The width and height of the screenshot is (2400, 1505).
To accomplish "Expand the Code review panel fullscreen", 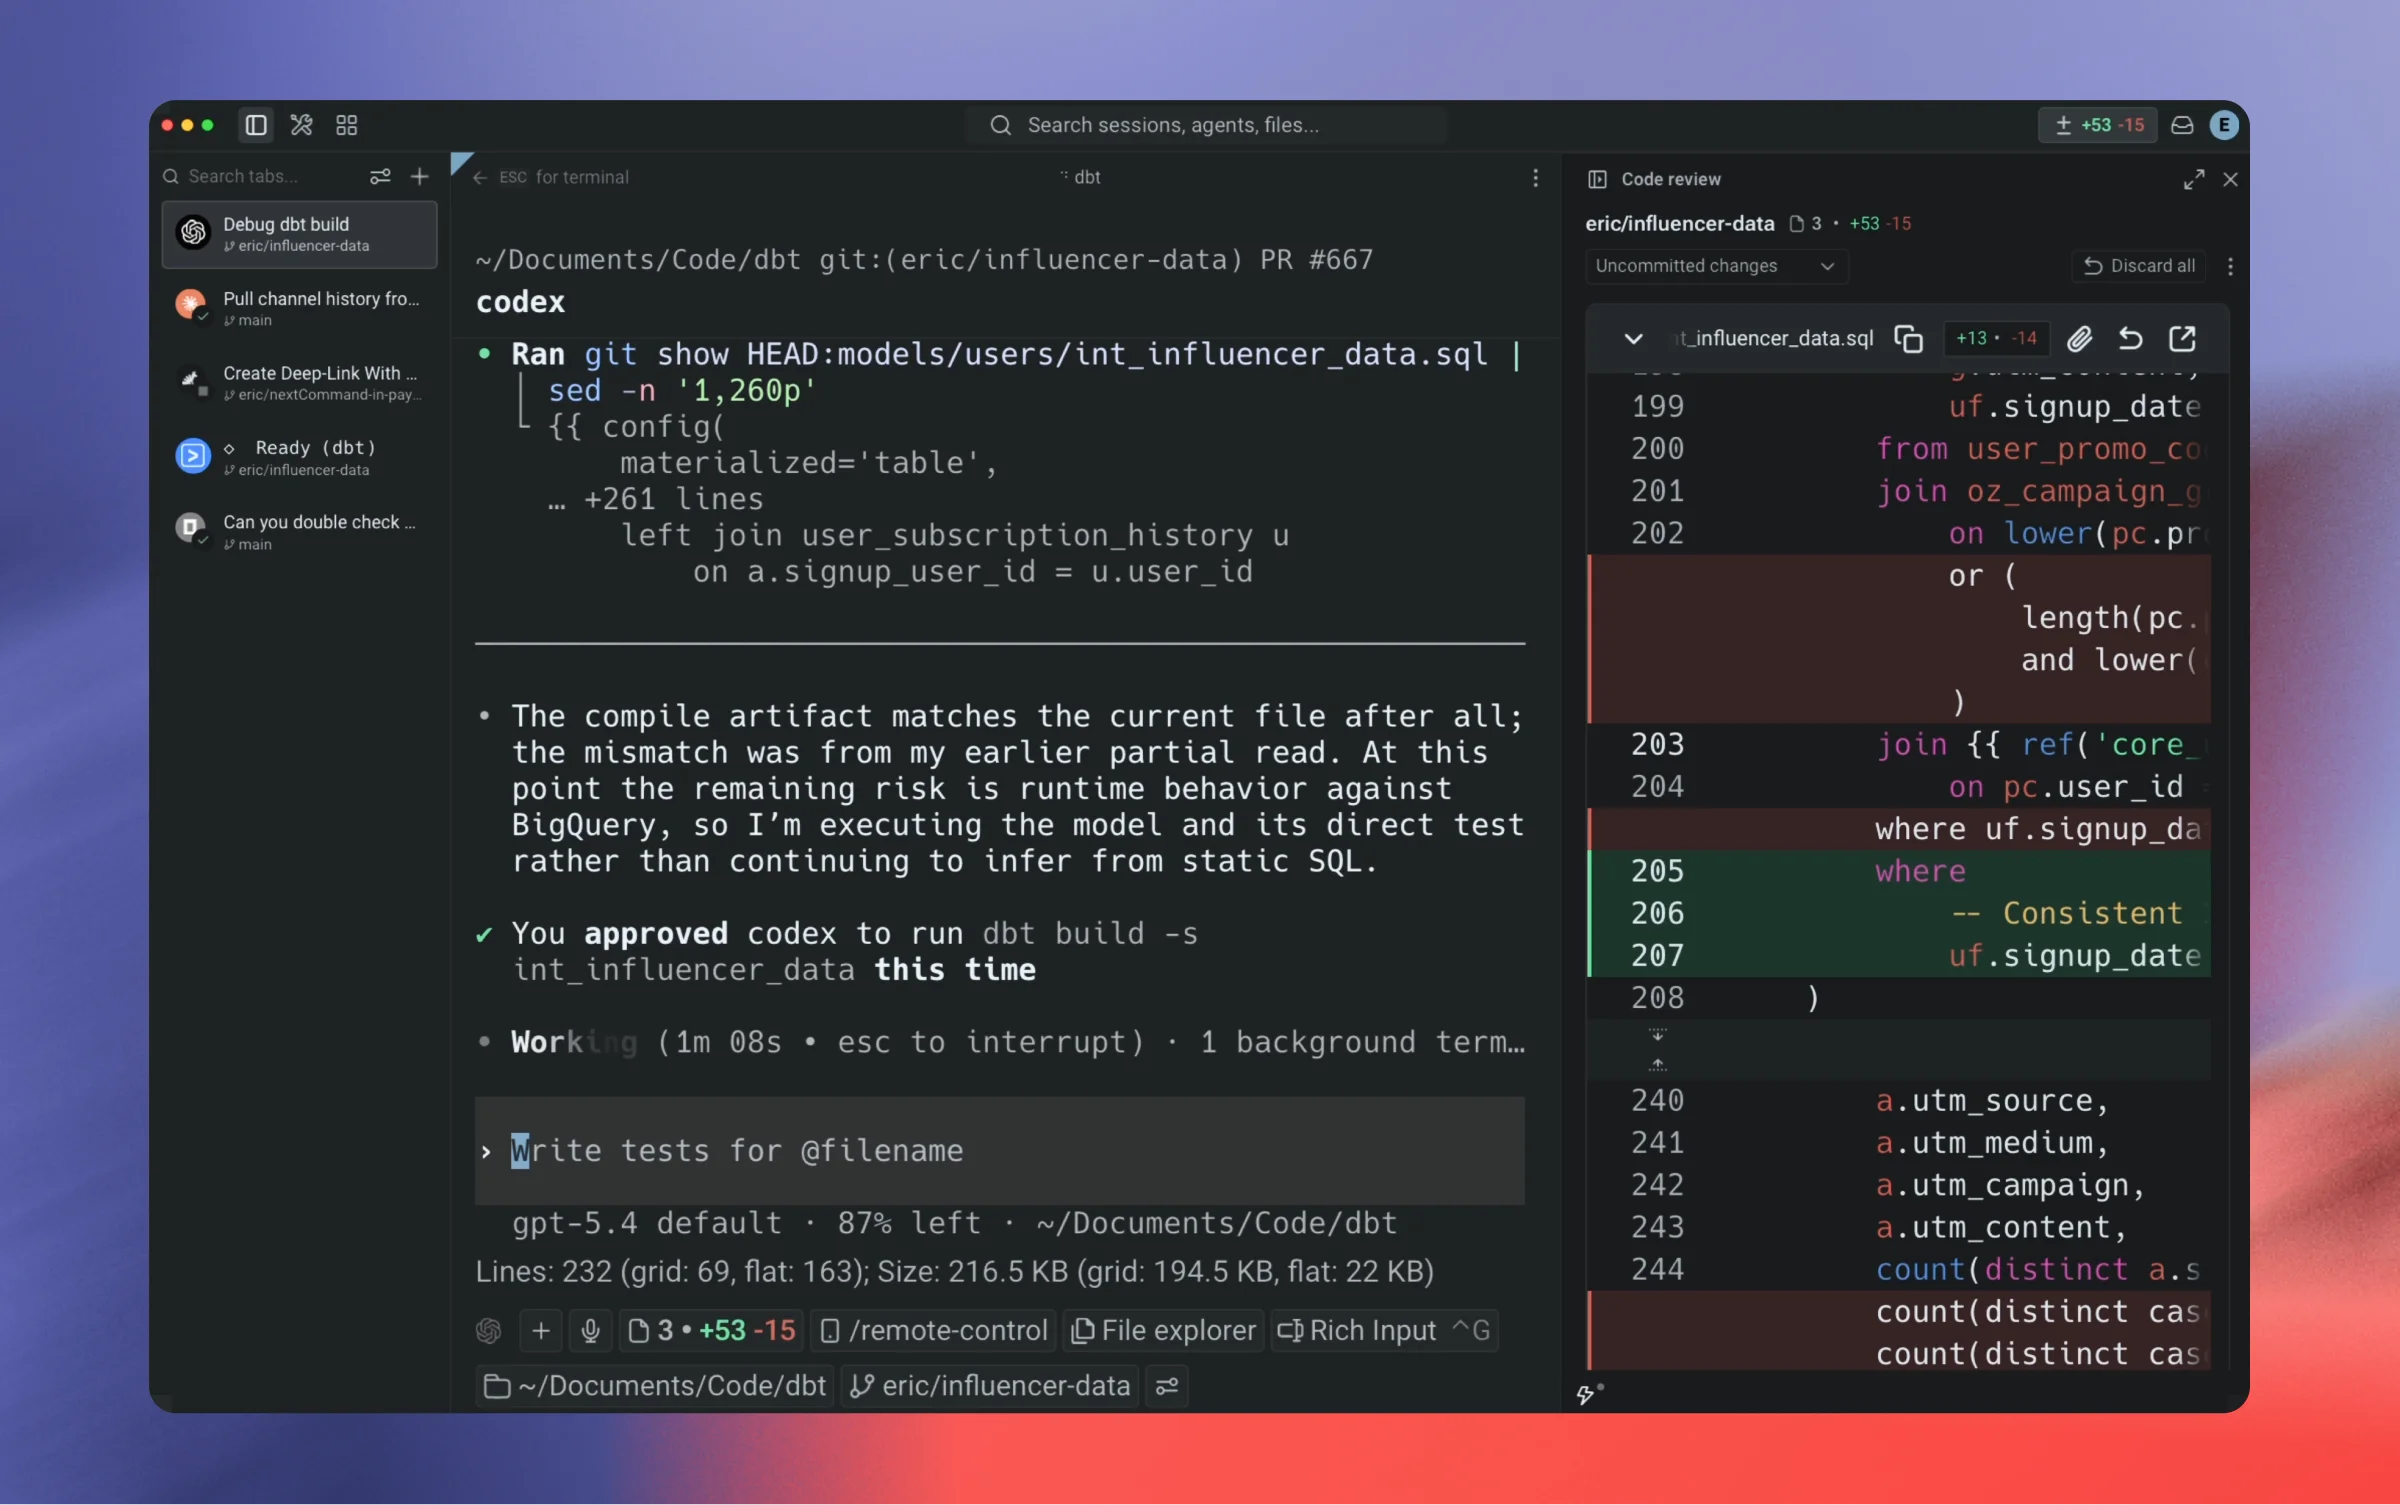I will click(x=2194, y=179).
